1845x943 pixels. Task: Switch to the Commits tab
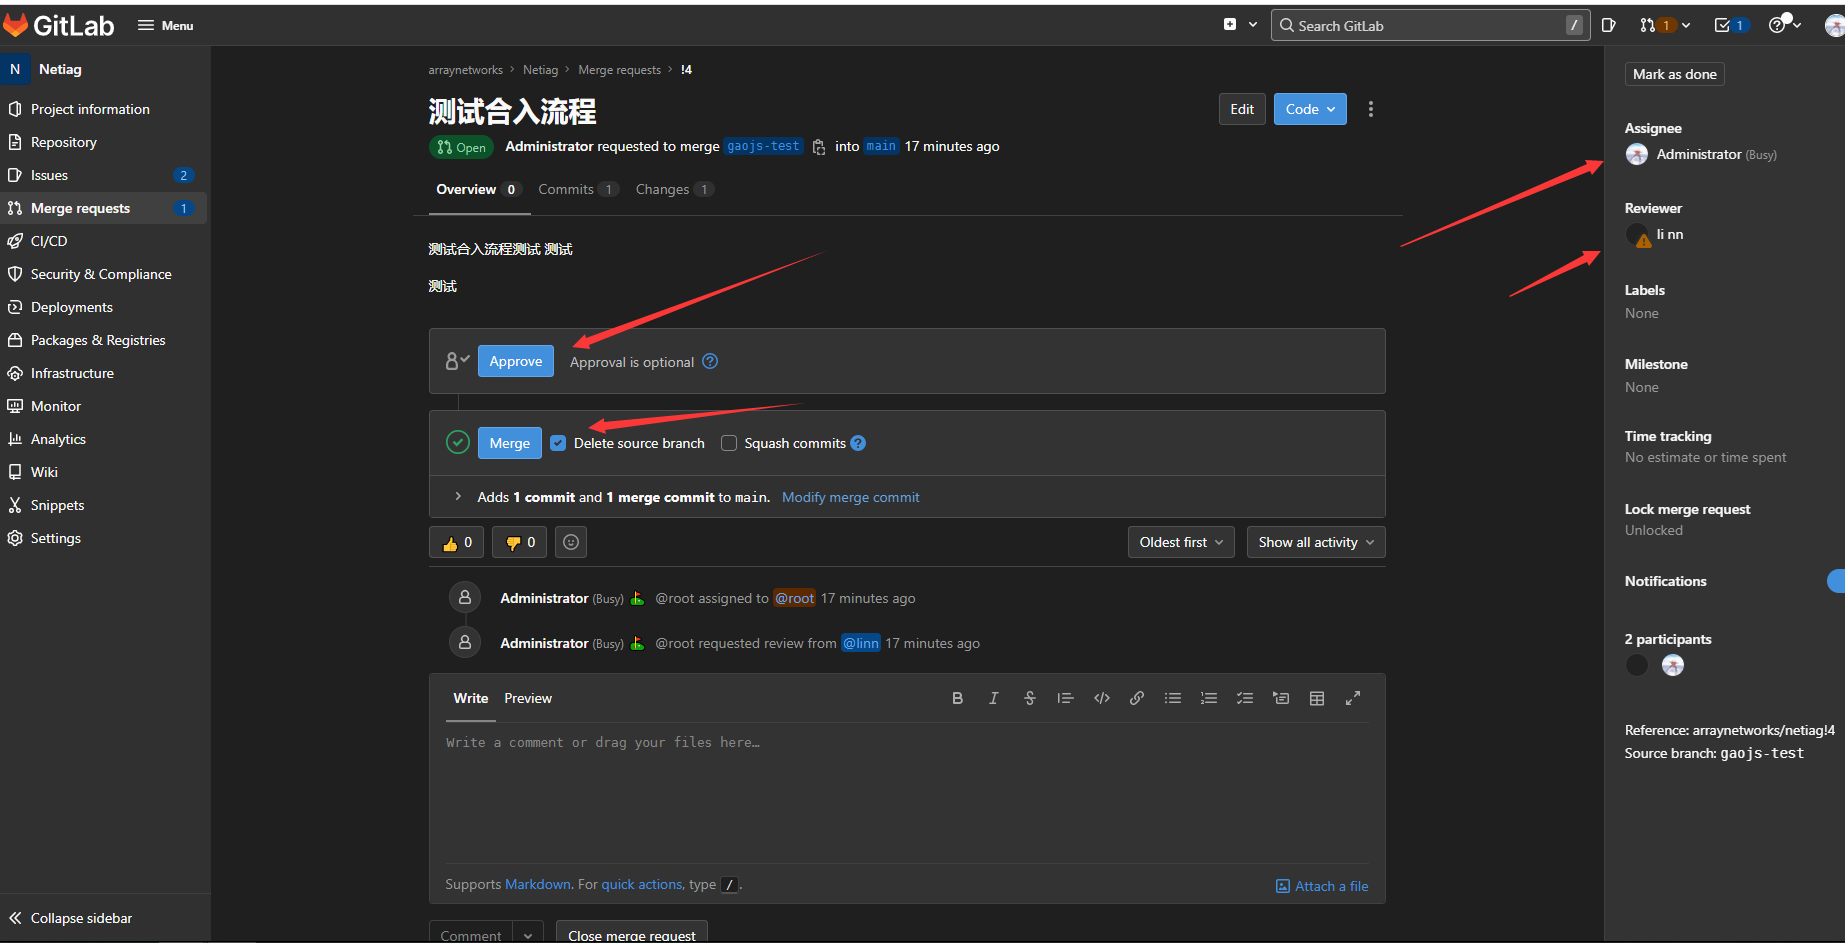coord(578,189)
